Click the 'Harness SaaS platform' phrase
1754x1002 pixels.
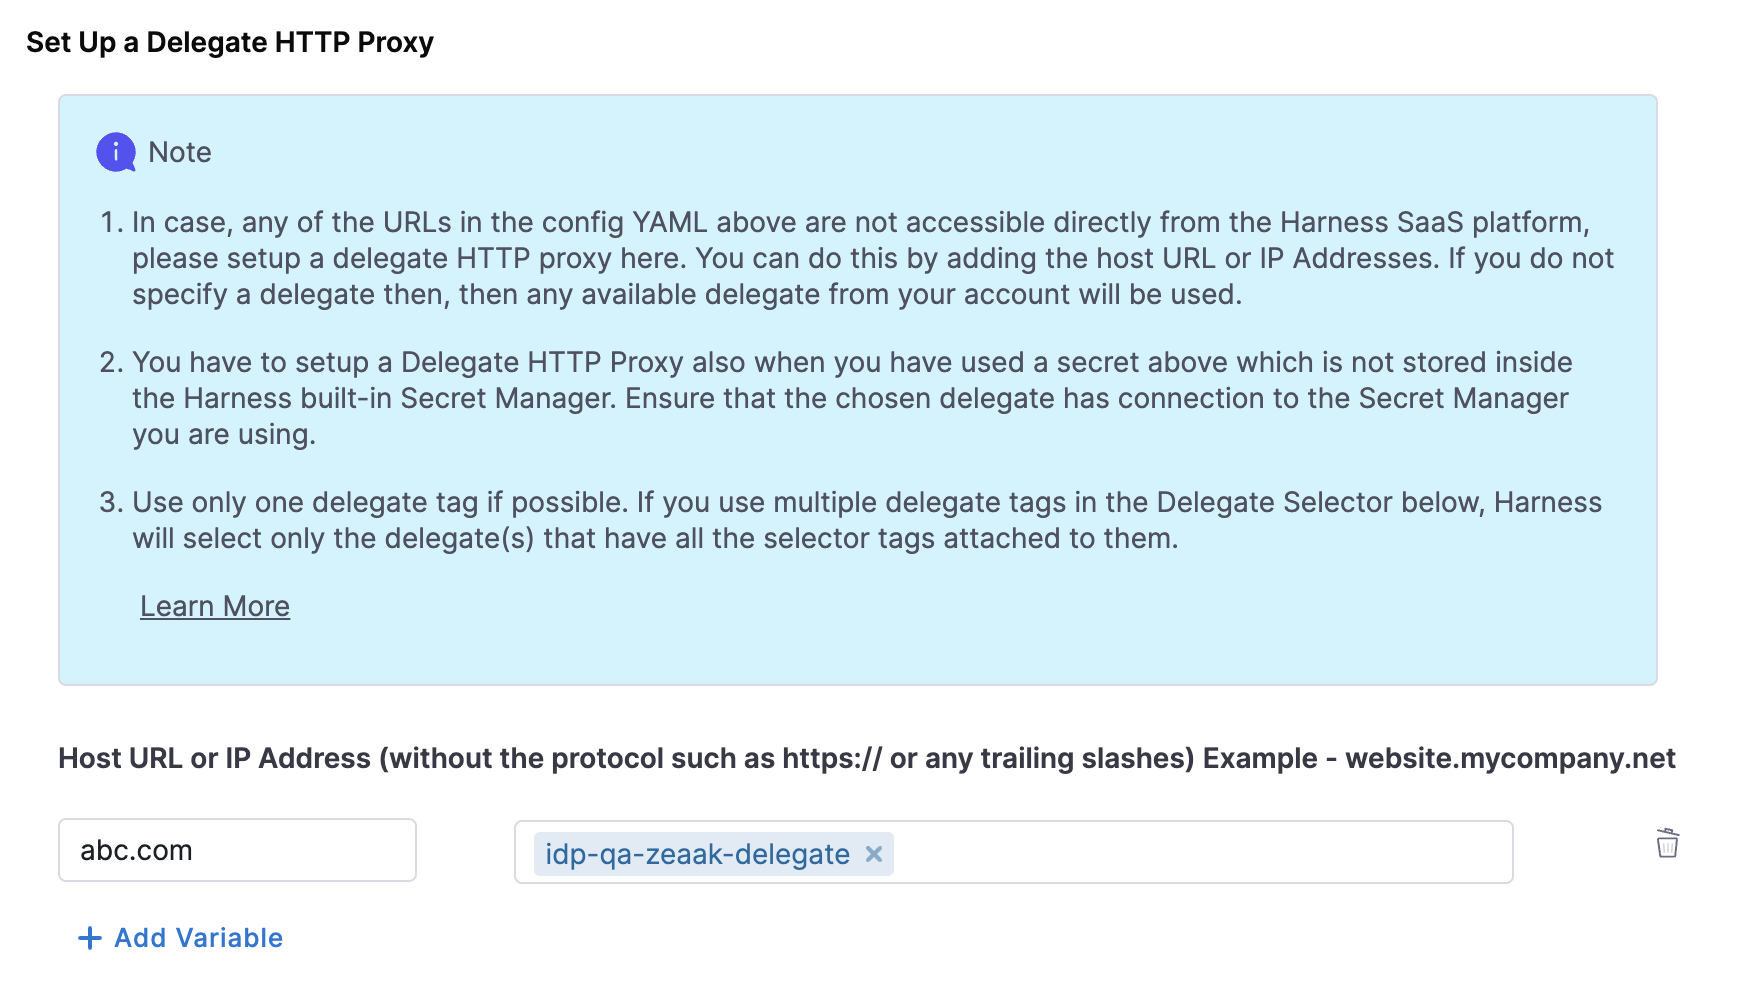click(1432, 222)
